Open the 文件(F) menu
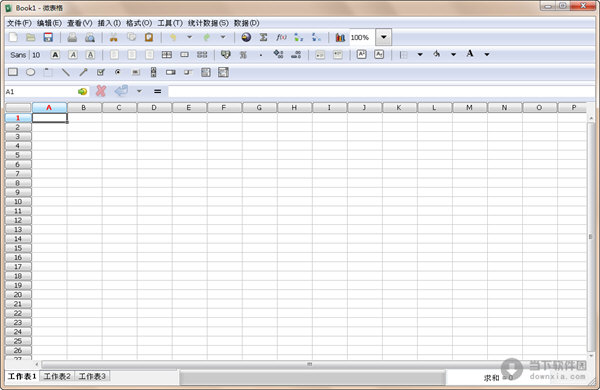This screenshot has height=390, width=600. point(19,23)
